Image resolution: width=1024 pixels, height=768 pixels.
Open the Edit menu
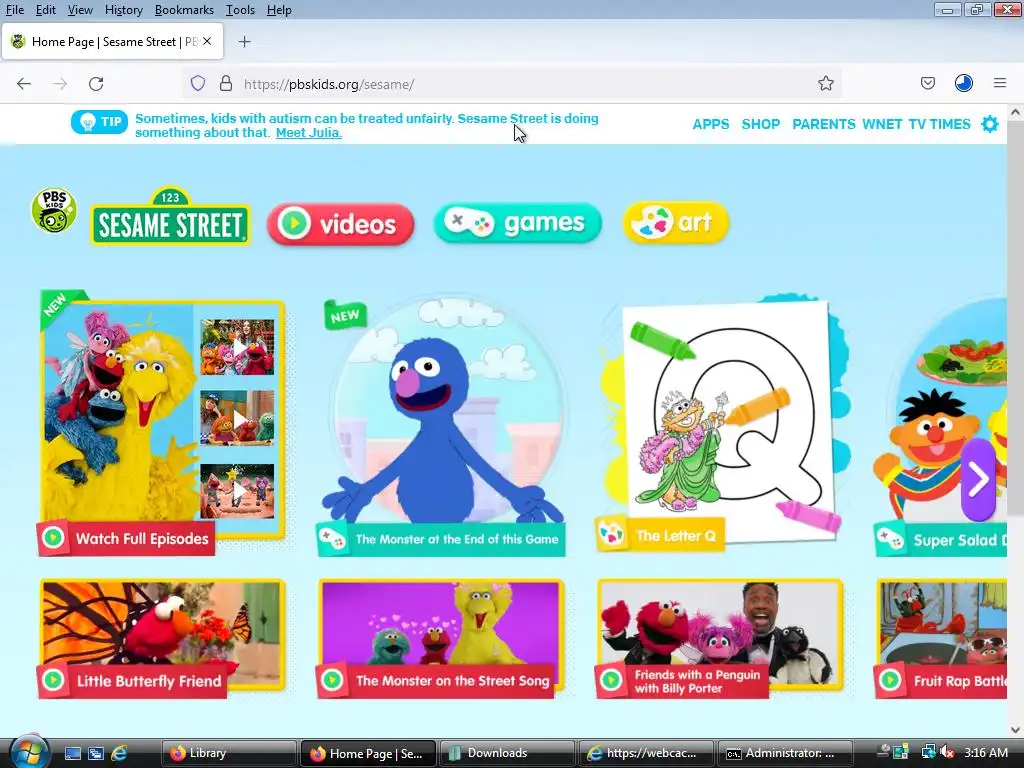click(46, 10)
